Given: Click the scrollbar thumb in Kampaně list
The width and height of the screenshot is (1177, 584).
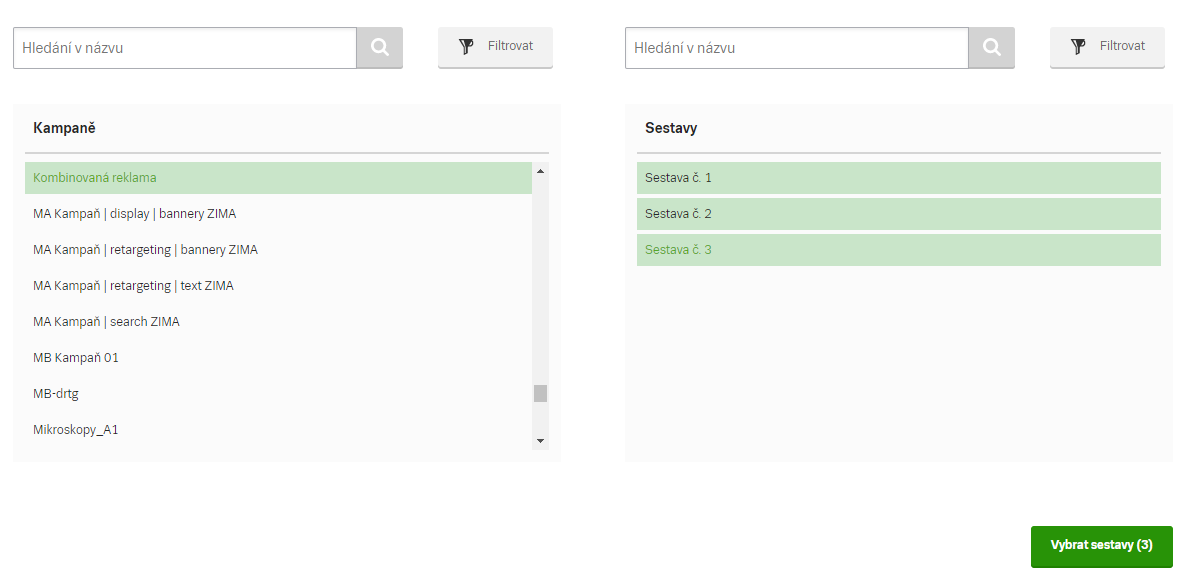Looking at the screenshot, I should pyautogui.click(x=540, y=393).
